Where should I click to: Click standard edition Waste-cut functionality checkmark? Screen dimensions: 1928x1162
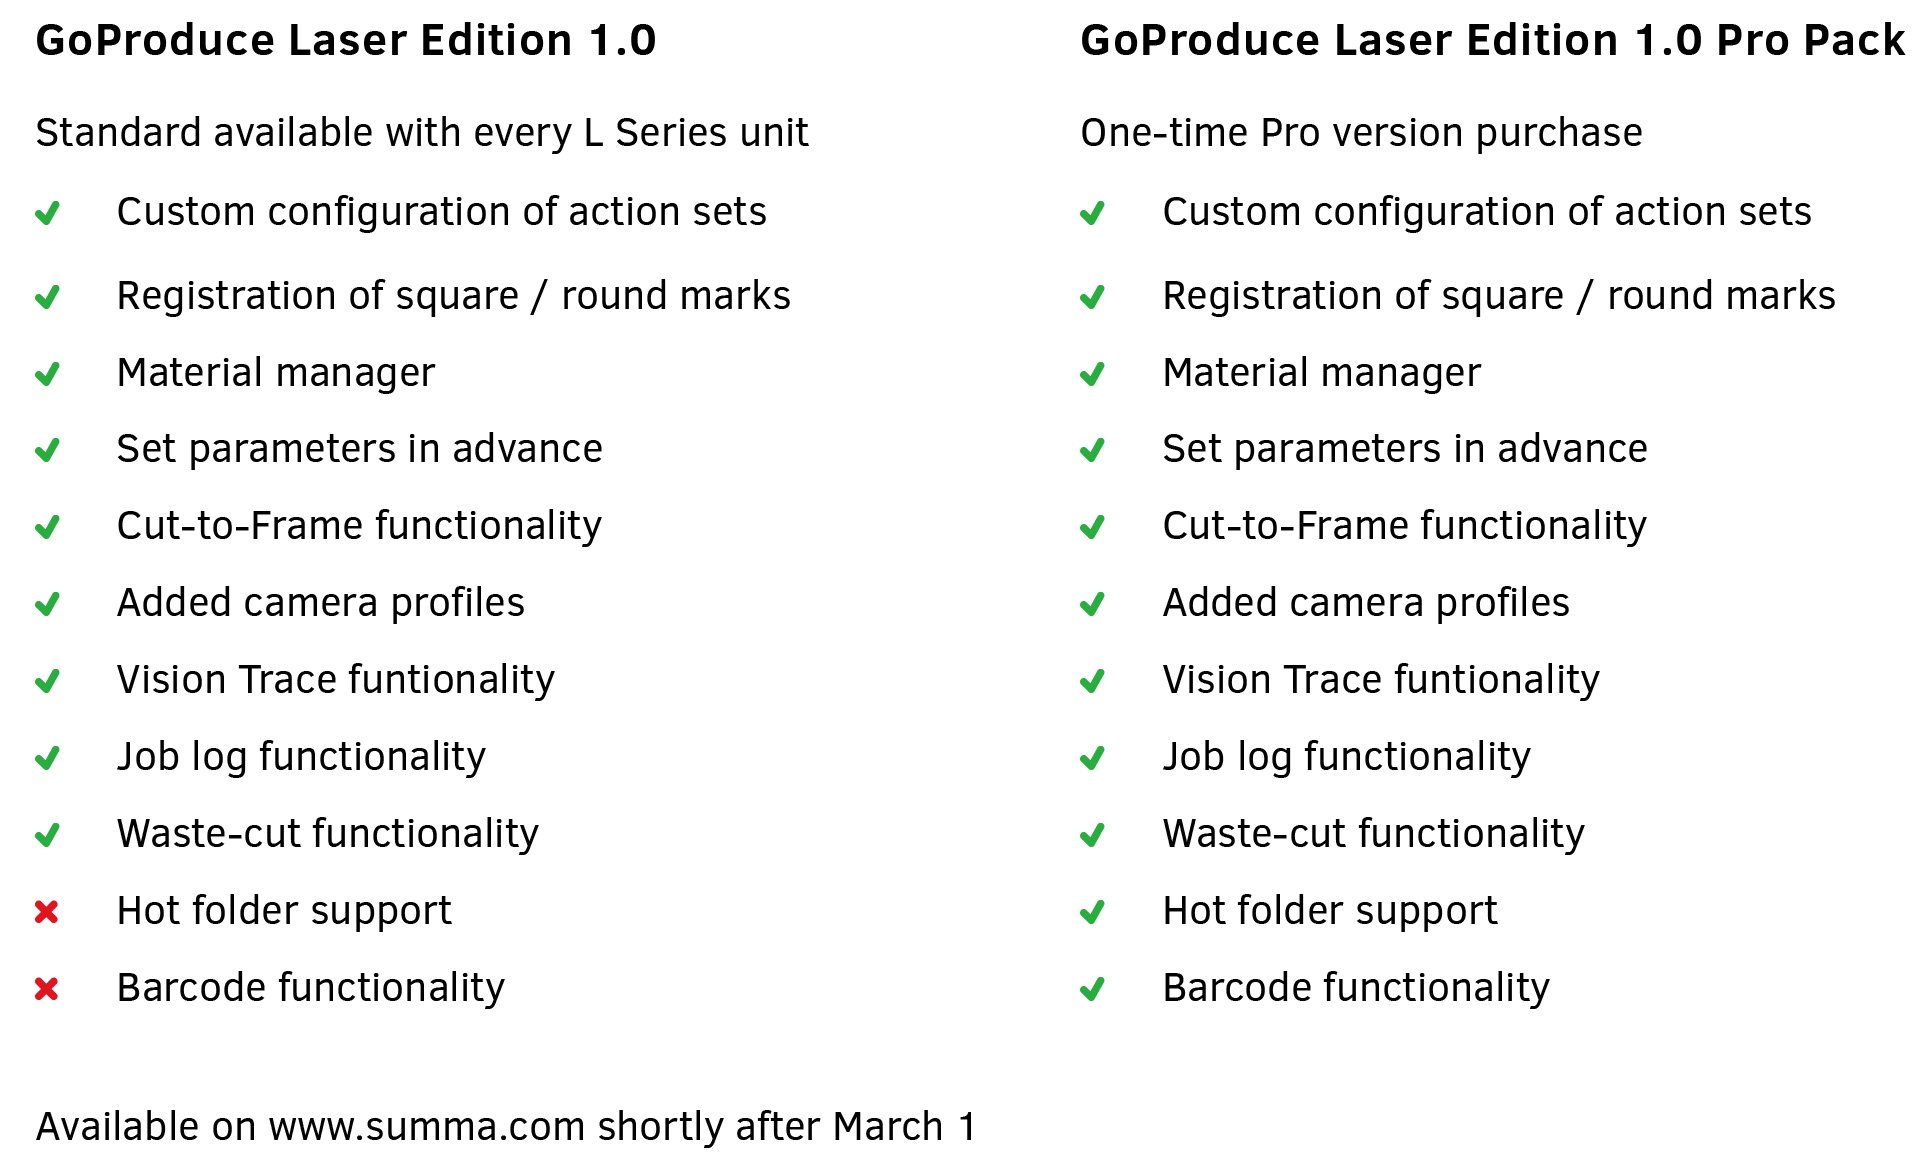[48, 835]
